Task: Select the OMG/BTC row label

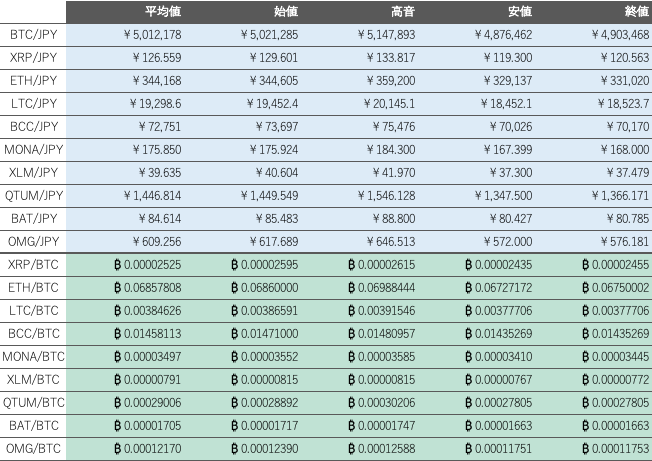Action: (x=34, y=448)
